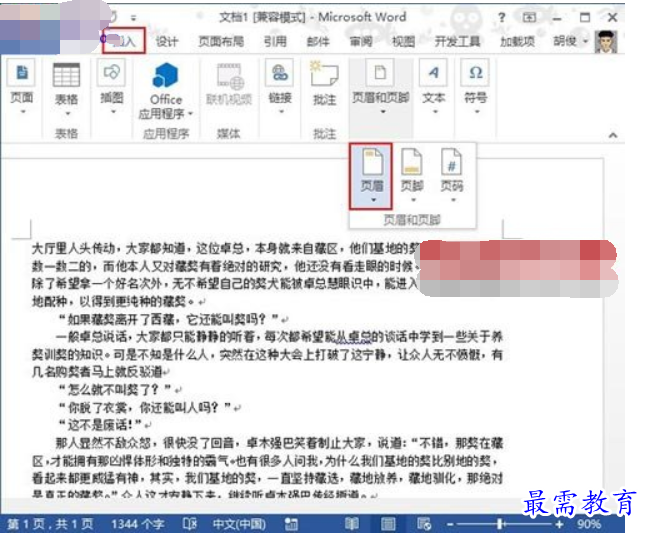Expand the 表格 dropdown arrow
Screen dimensions: 645x534
[x=67, y=113]
